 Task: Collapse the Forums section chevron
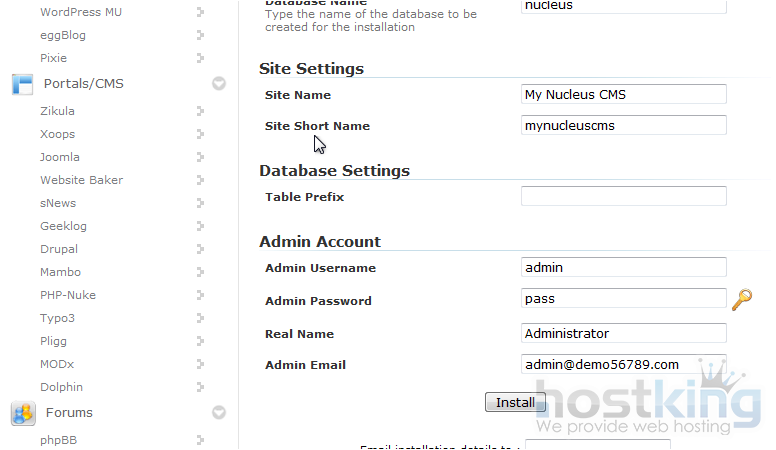point(219,412)
